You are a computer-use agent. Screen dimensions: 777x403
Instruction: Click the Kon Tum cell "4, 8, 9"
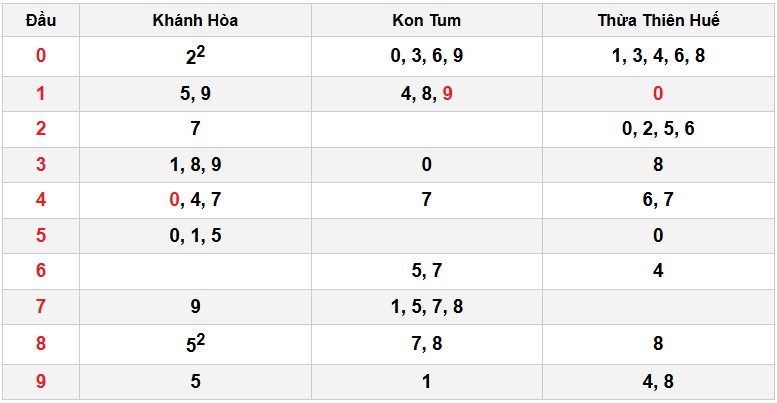tap(426, 93)
